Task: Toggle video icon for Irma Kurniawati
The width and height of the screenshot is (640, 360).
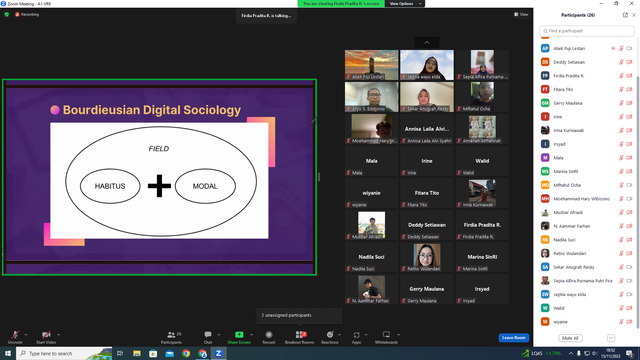Action: click(x=629, y=131)
